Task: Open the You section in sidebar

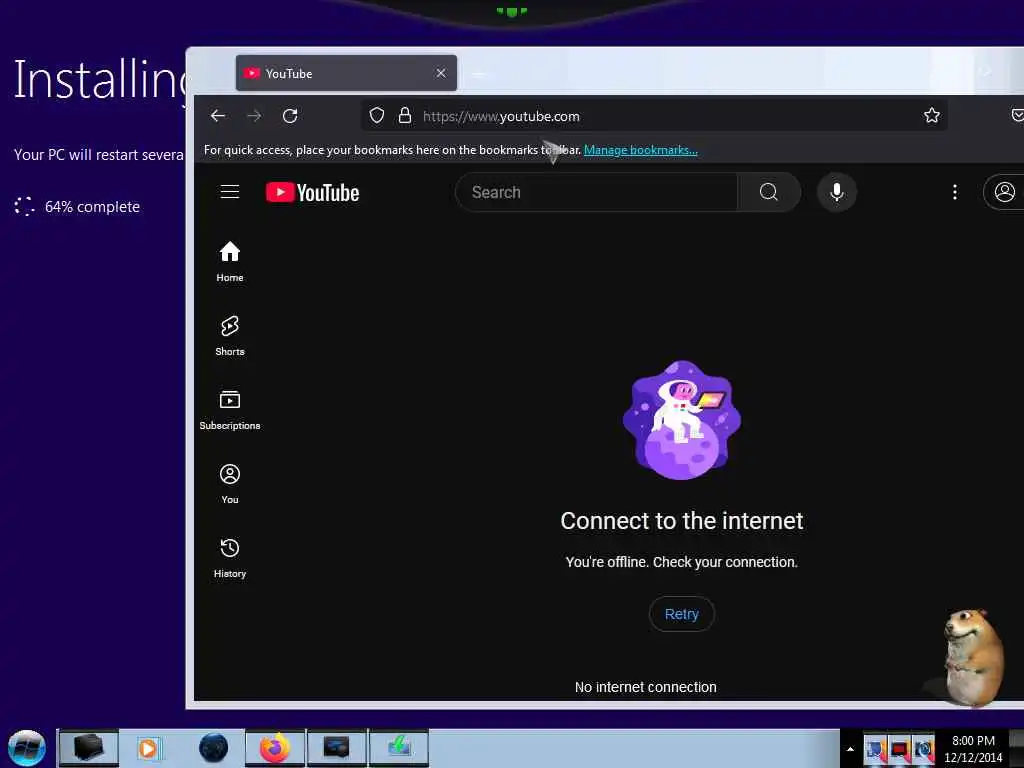Action: tap(230, 484)
